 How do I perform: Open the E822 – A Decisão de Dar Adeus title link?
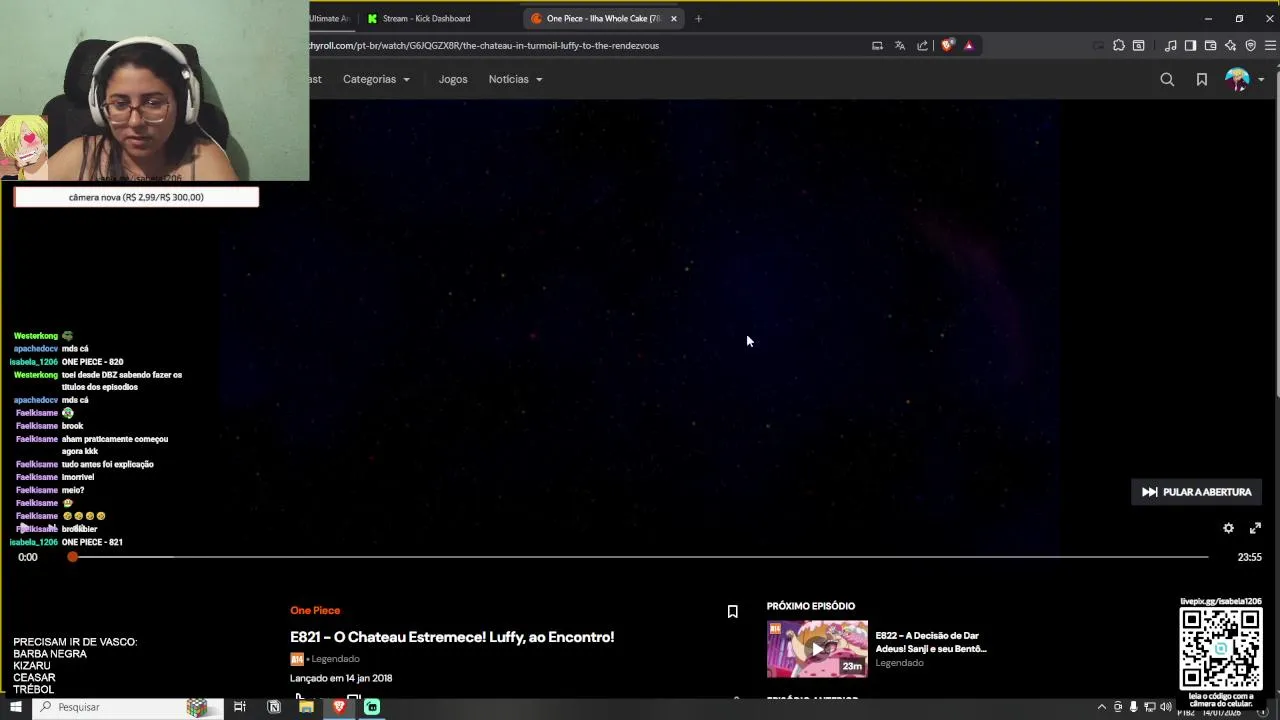931,642
